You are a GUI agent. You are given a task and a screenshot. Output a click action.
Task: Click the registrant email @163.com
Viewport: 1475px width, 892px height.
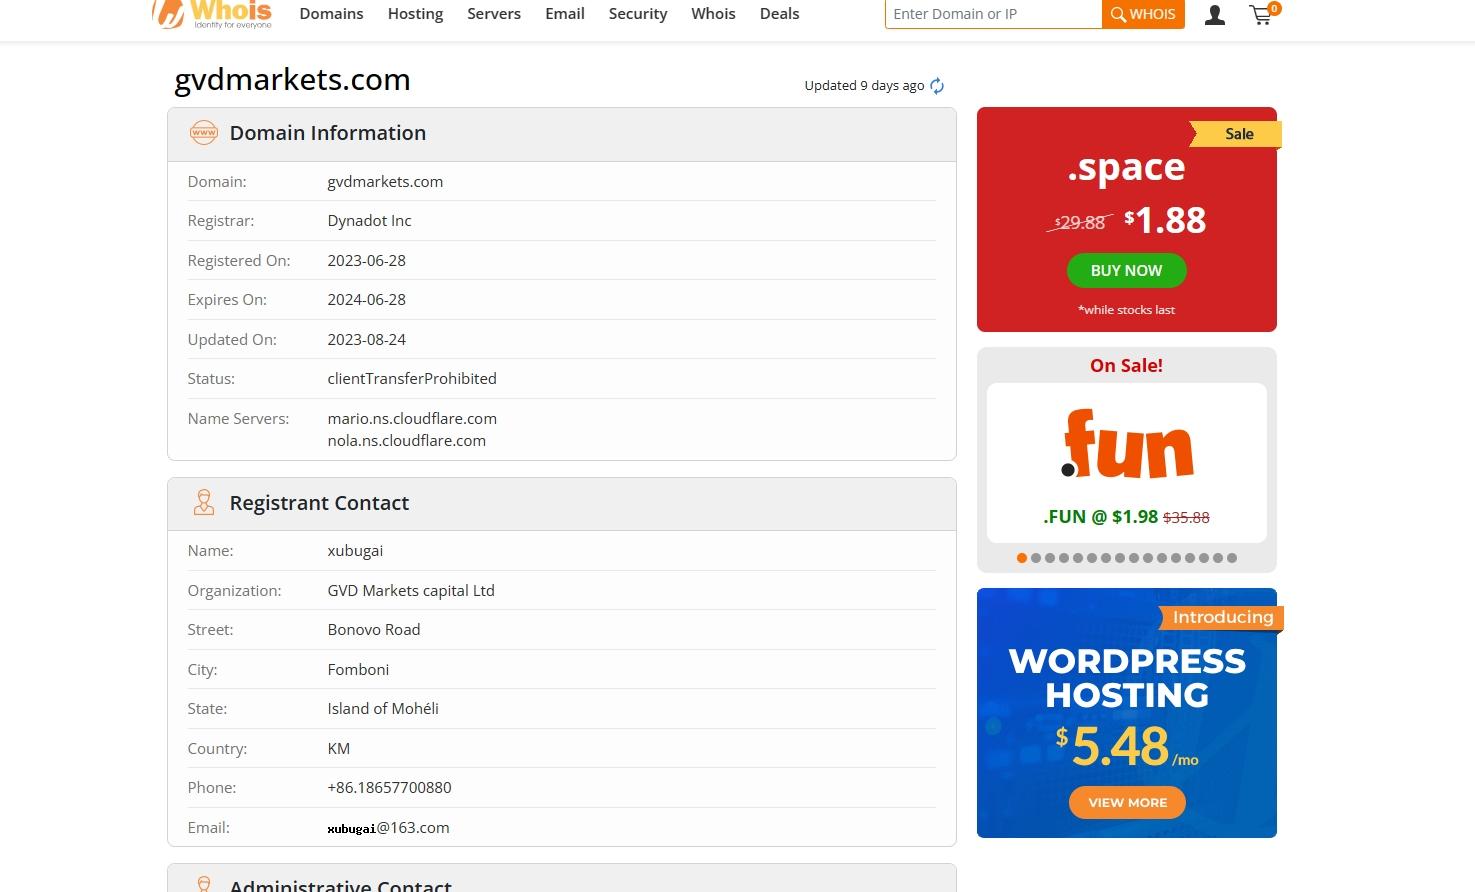[x=388, y=828]
